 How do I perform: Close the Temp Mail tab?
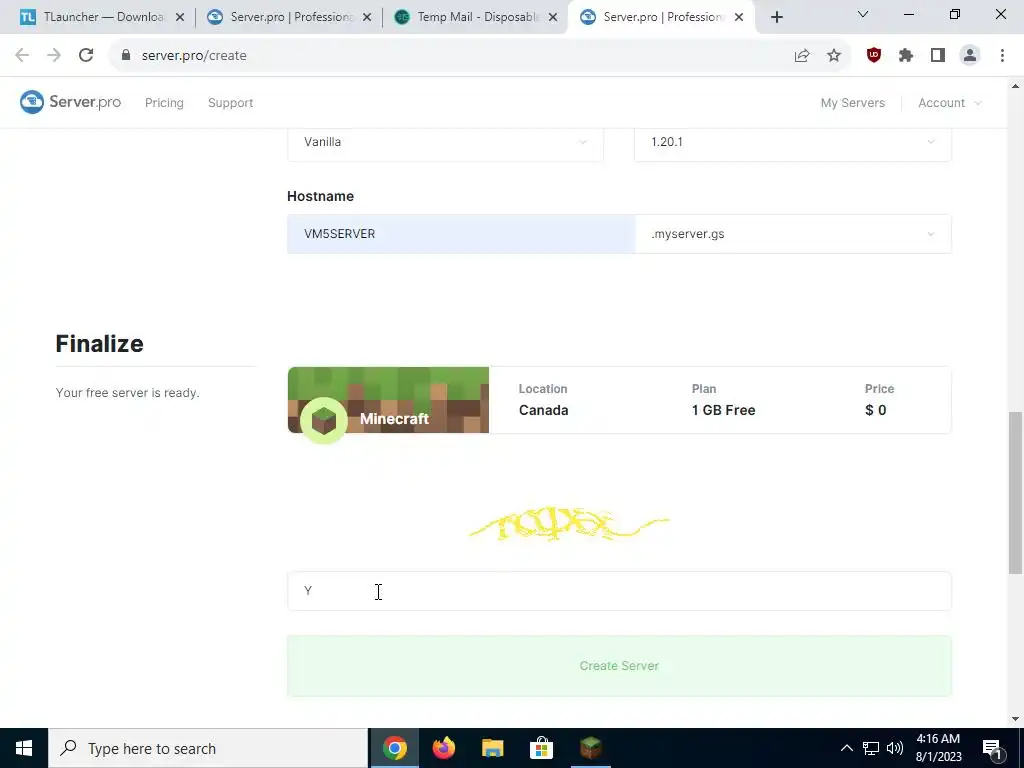click(x=553, y=18)
